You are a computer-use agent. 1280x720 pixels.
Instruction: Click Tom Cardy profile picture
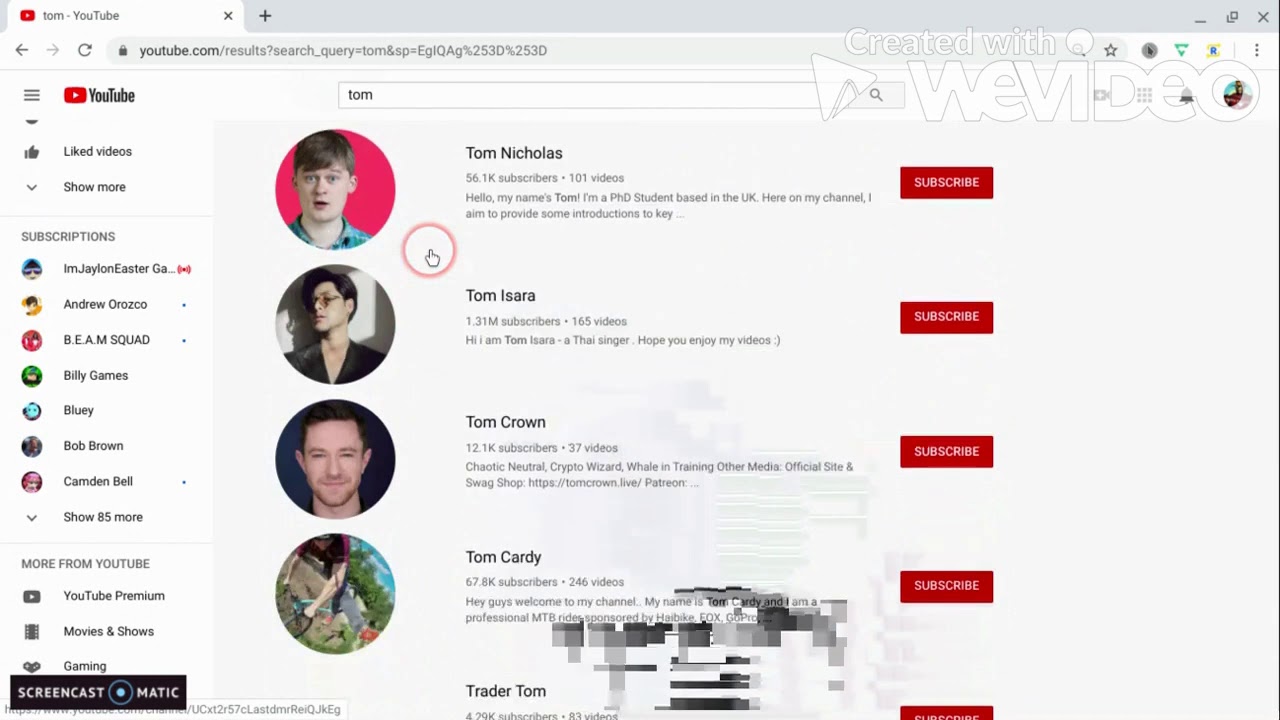coord(335,594)
